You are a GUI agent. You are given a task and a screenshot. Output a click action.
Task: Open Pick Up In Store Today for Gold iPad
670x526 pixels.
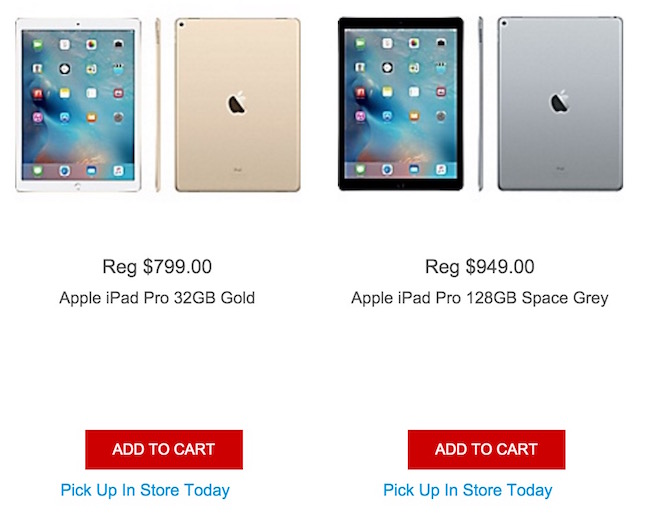click(x=145, y=490)
